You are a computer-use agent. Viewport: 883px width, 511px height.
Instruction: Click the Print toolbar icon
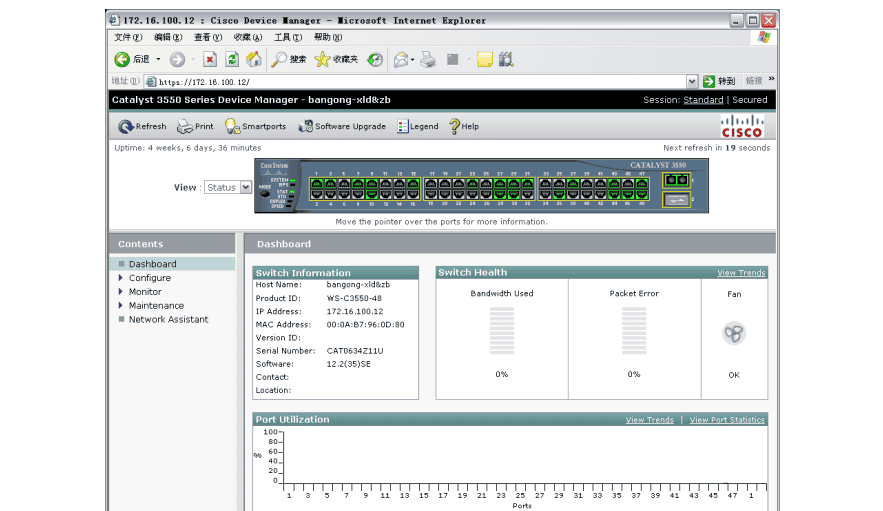(185, 127)
